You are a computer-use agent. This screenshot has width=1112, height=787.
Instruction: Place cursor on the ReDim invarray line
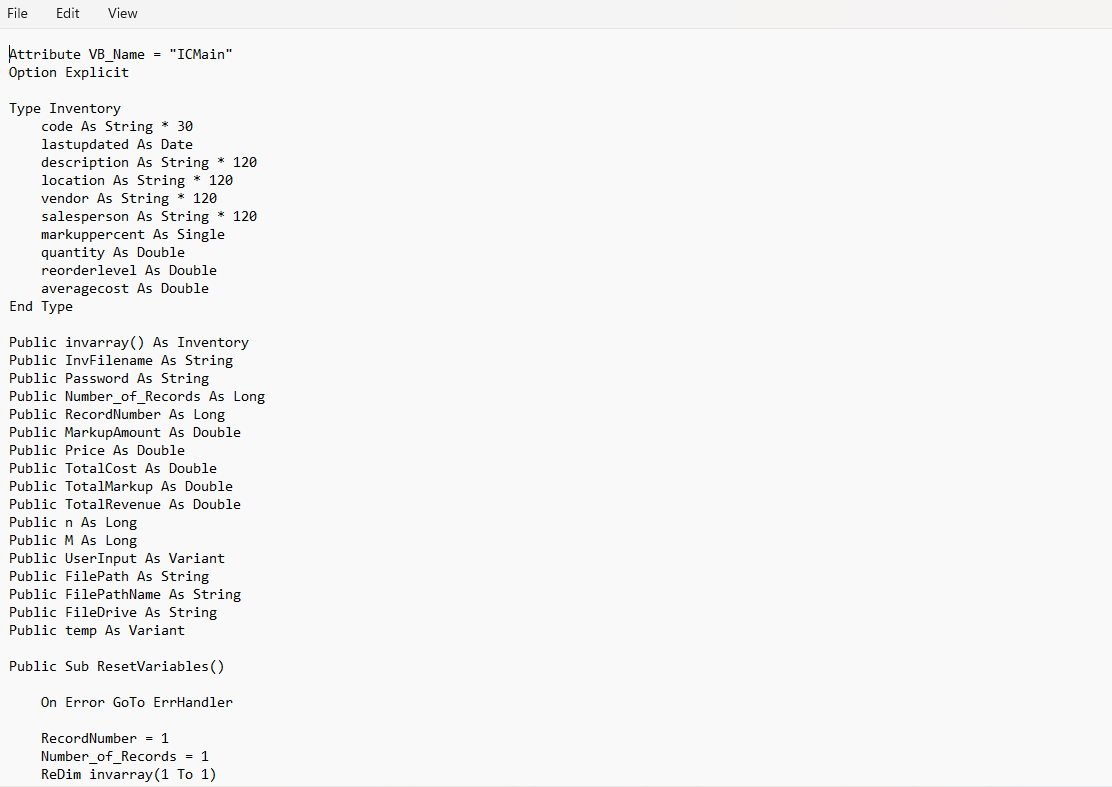click(128, 774)
